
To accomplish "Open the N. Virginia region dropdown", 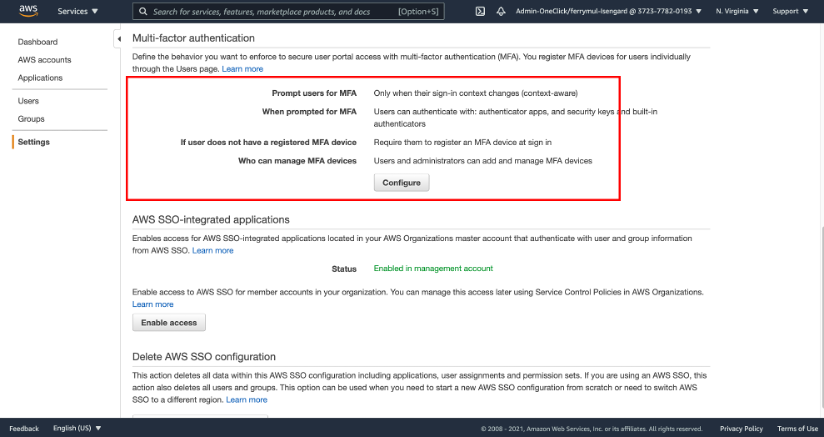I will 737,11.
